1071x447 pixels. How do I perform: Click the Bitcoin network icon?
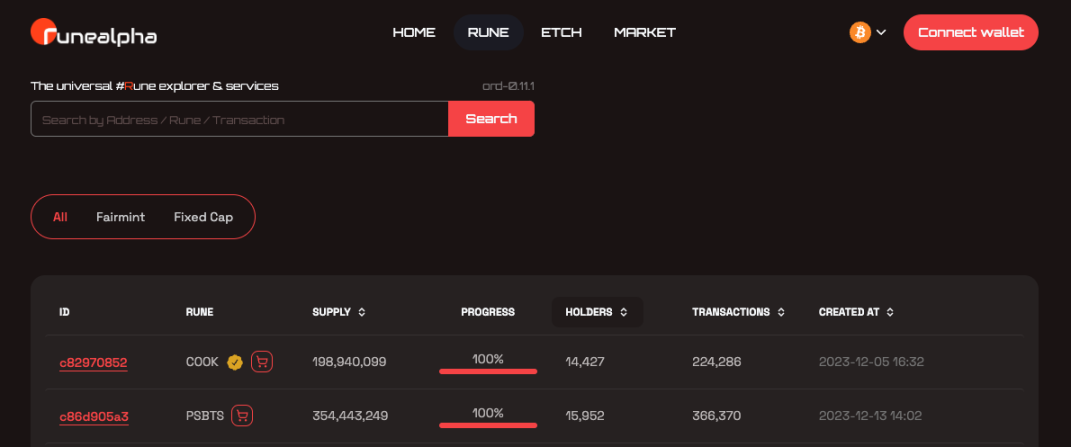[x=860, y=32]
